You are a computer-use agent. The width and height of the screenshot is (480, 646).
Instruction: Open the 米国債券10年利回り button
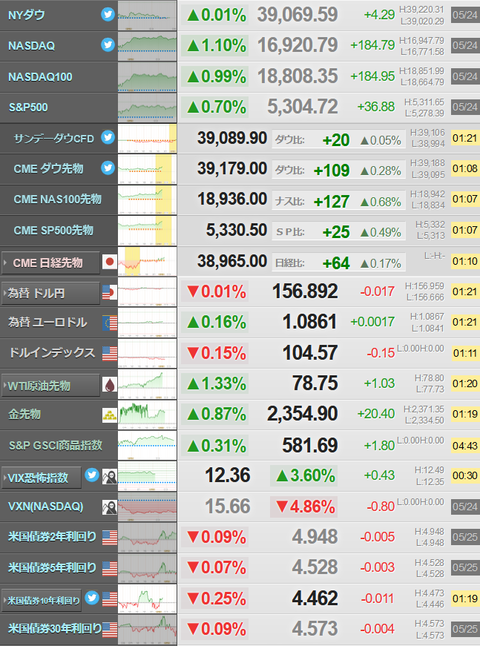41,600
